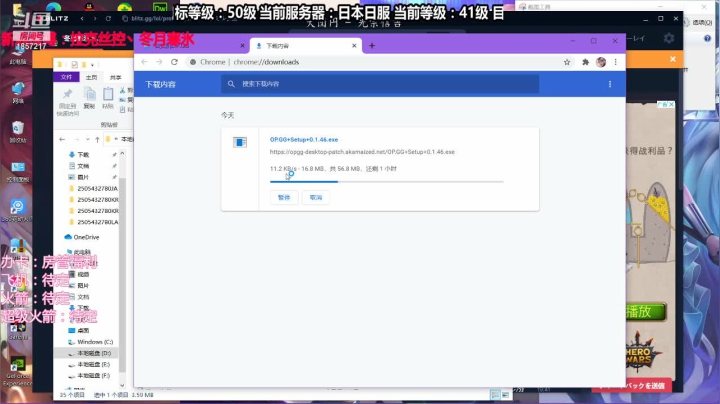Click the opgg-desktop-patch source URL
Viewport: 720px width, 404px height.
pyautogui.click(x=362, y=152)
